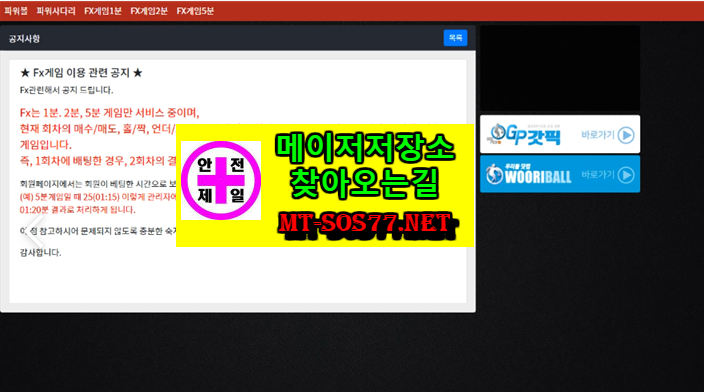Viewport: 704px width, 392px height.
Task: Open the 파워사다리 menu item
Action: pyautogui.click(x=56, y=11)
